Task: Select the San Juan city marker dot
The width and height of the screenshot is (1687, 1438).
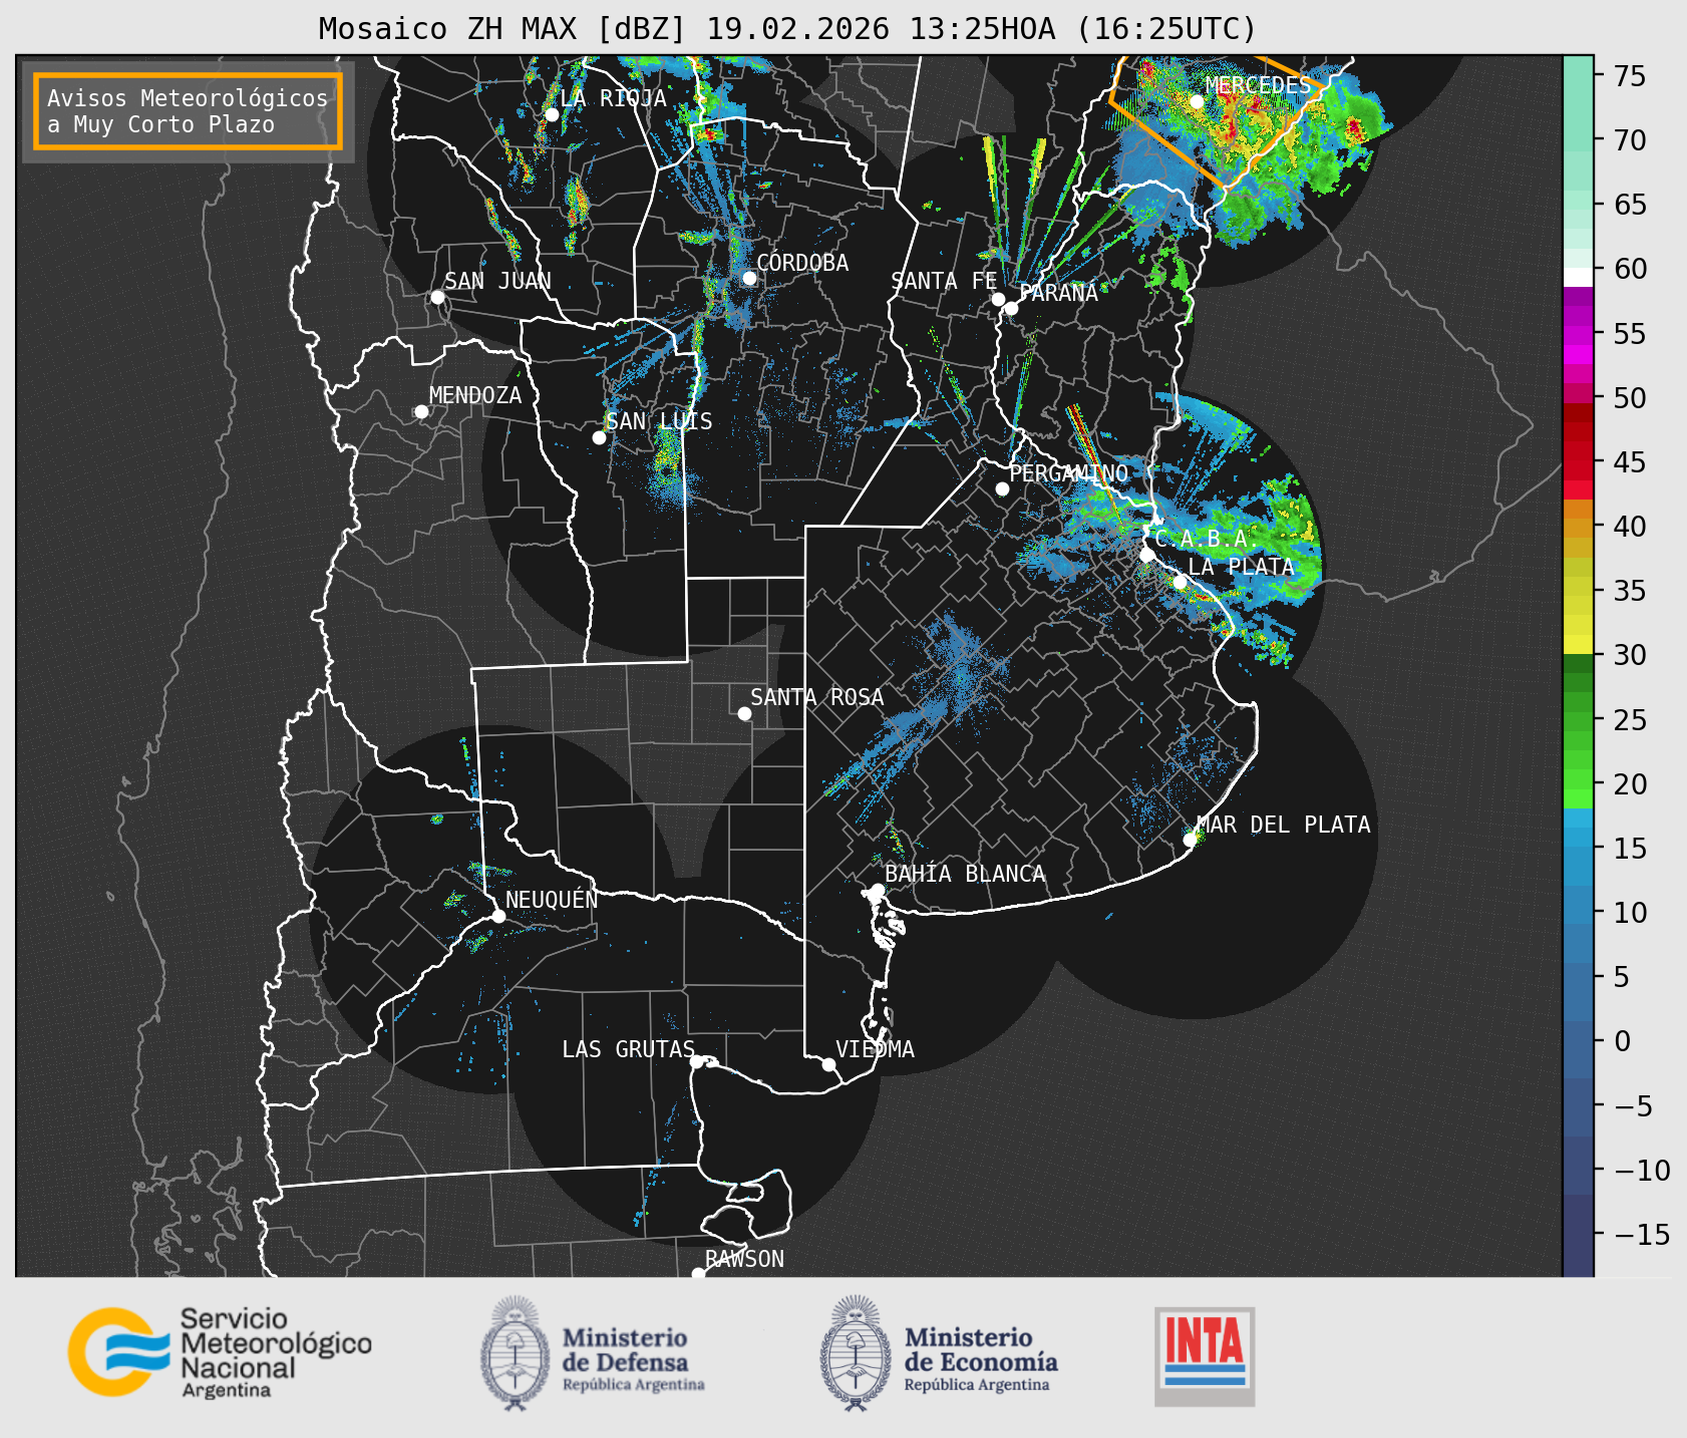Action: tap(437, 297)
